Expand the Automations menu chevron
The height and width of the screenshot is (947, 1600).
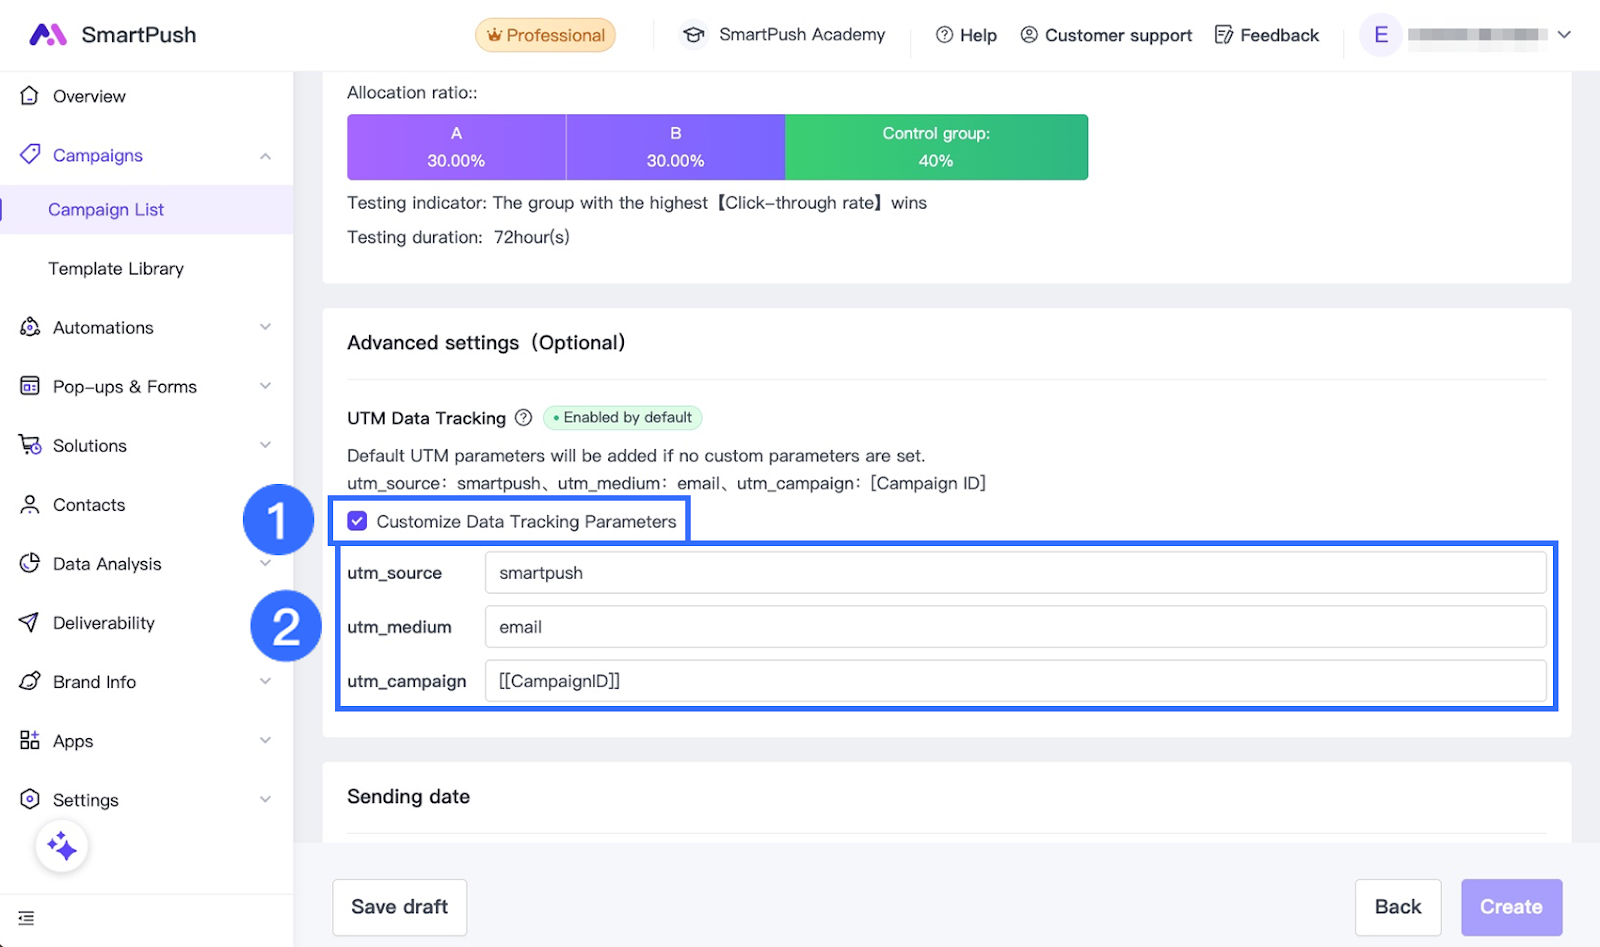[x=265, y=327]
